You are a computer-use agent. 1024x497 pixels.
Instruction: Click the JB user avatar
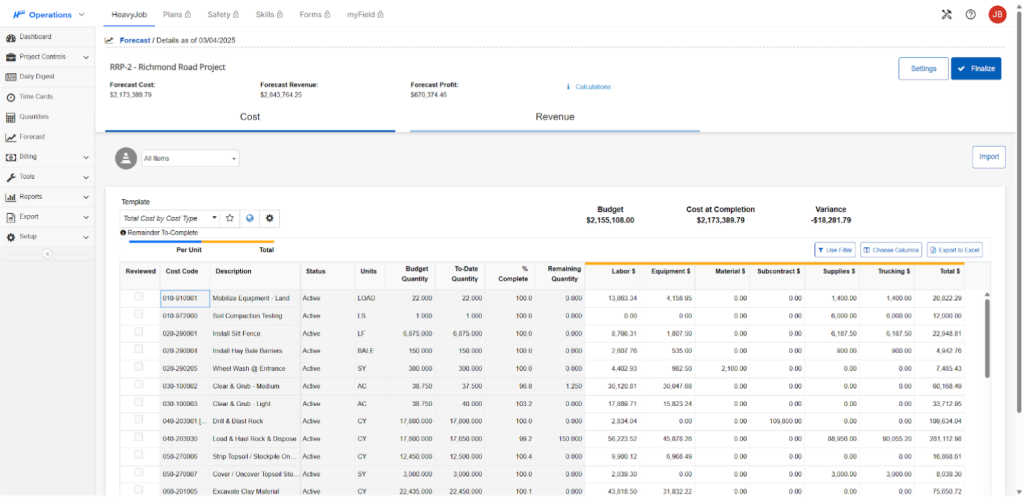(996, 14)
